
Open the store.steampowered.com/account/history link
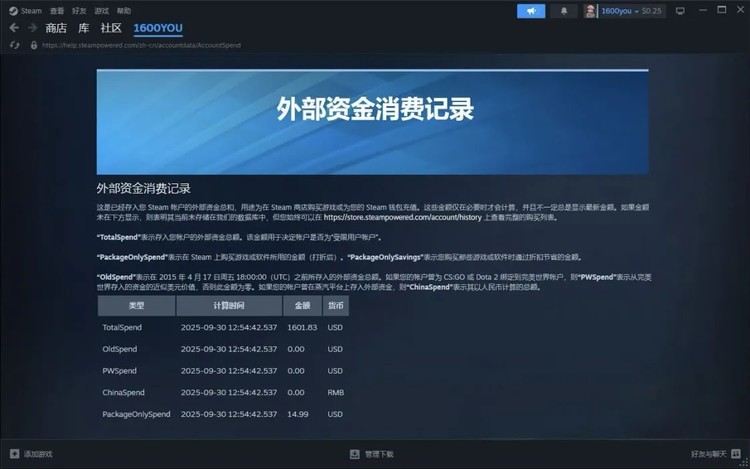pos(402,218)
